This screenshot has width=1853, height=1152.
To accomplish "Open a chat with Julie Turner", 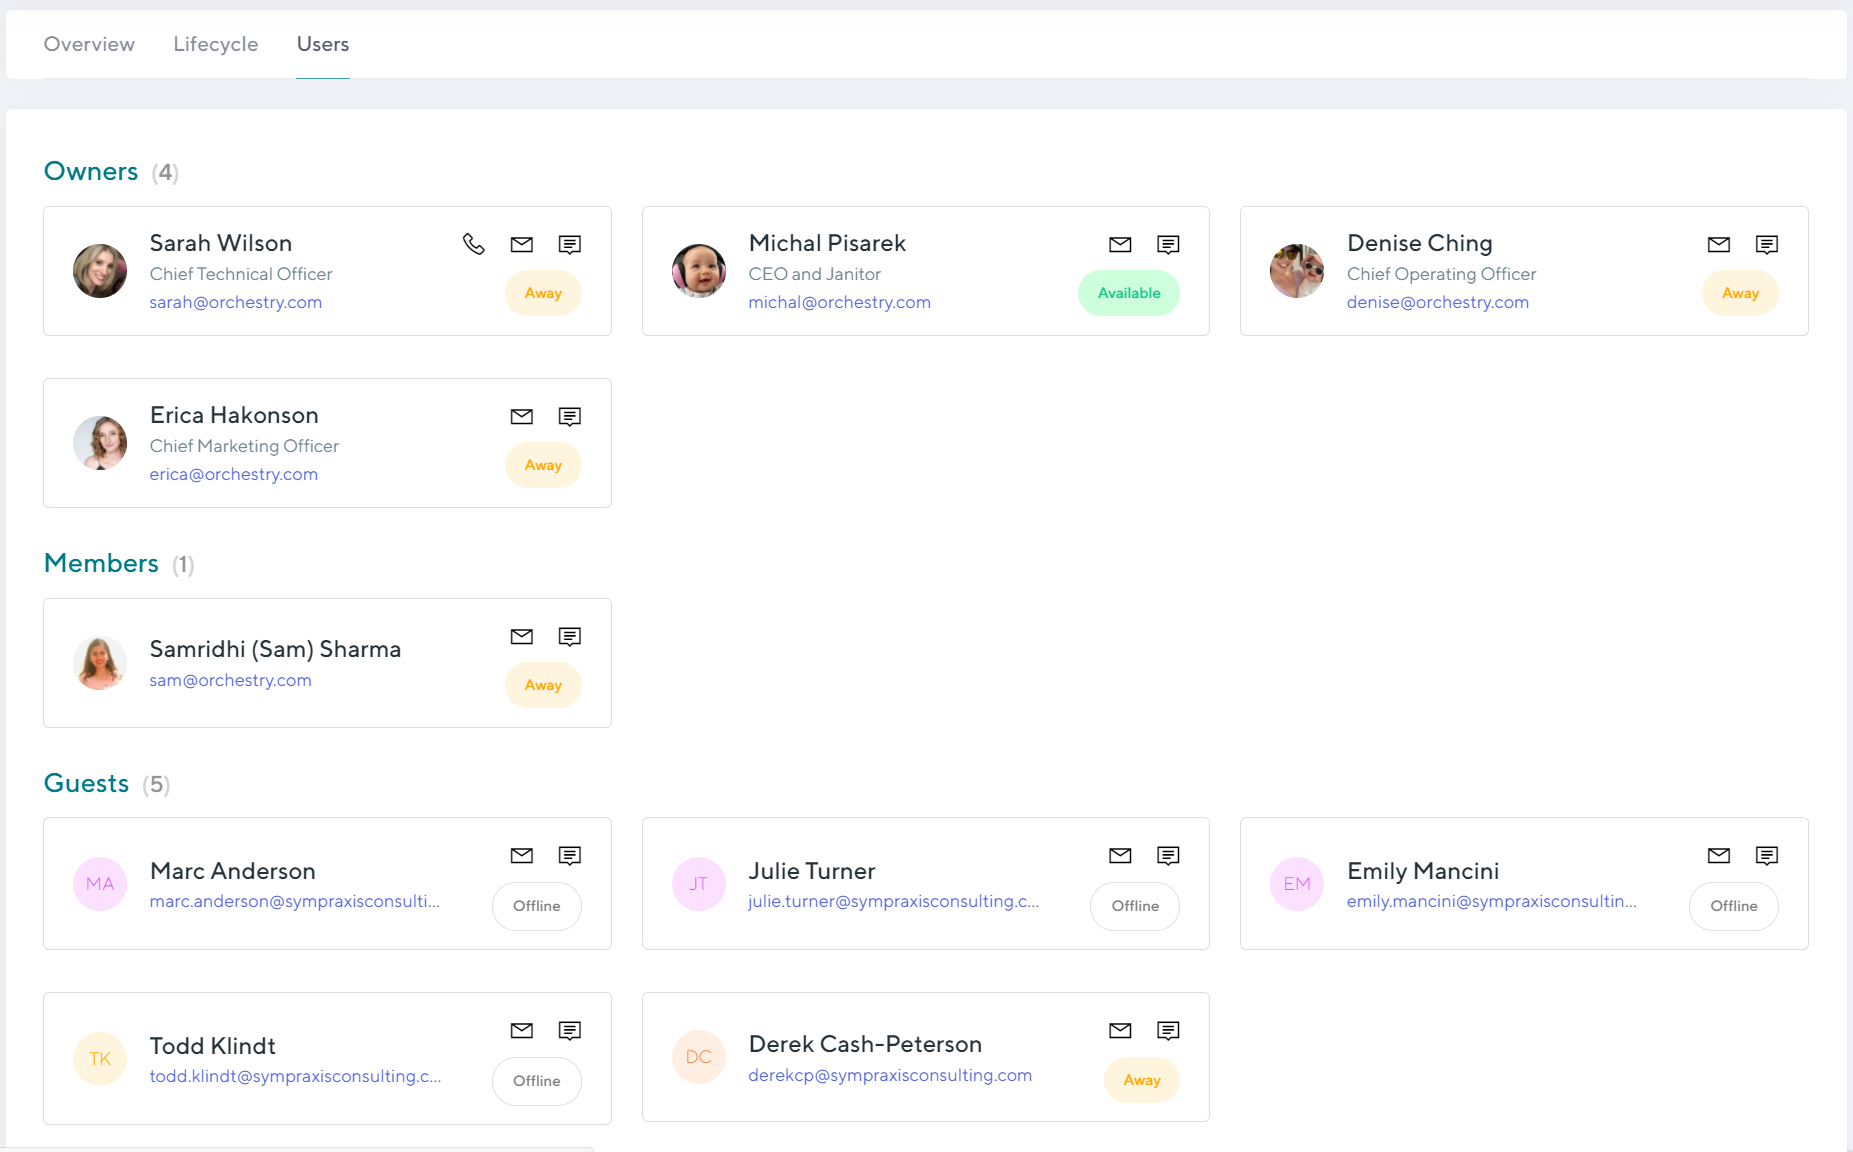I will pyautogui.click(x=1169, y=856).
